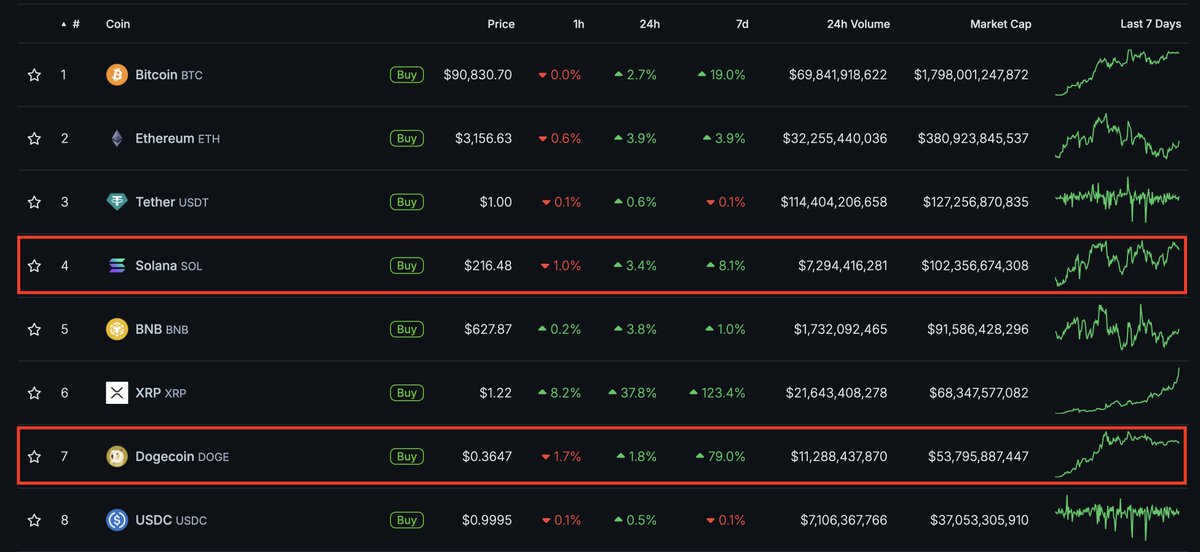The height and width of the screenshot is (552, 1200).
Task: Click Buy button for Tether
Action: [x=407, y=202]
